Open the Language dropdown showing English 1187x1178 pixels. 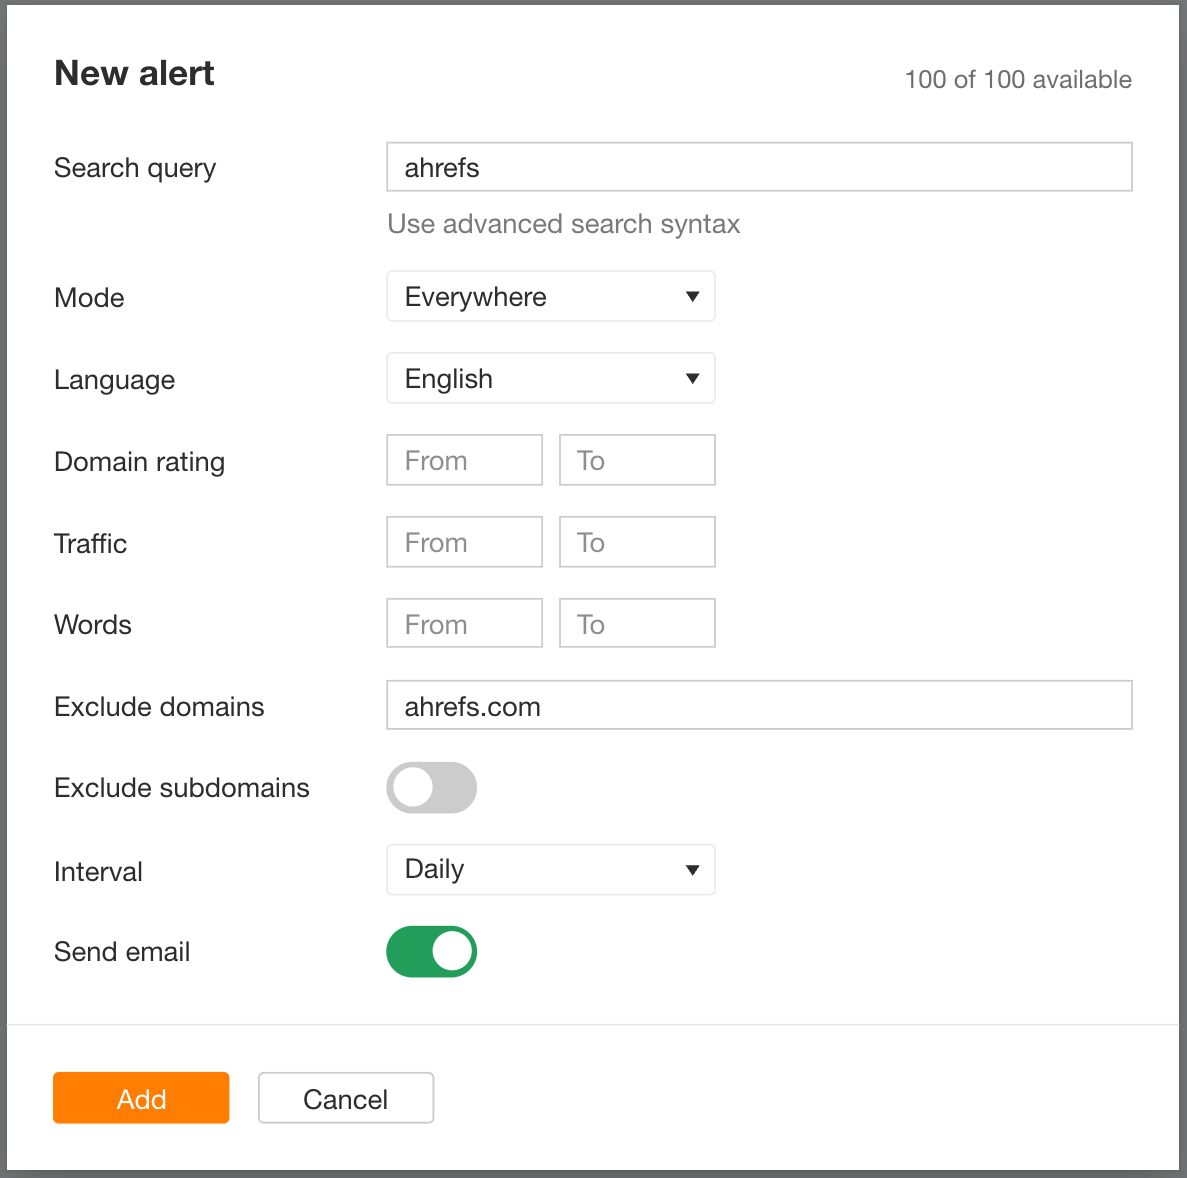pos(550,378)
